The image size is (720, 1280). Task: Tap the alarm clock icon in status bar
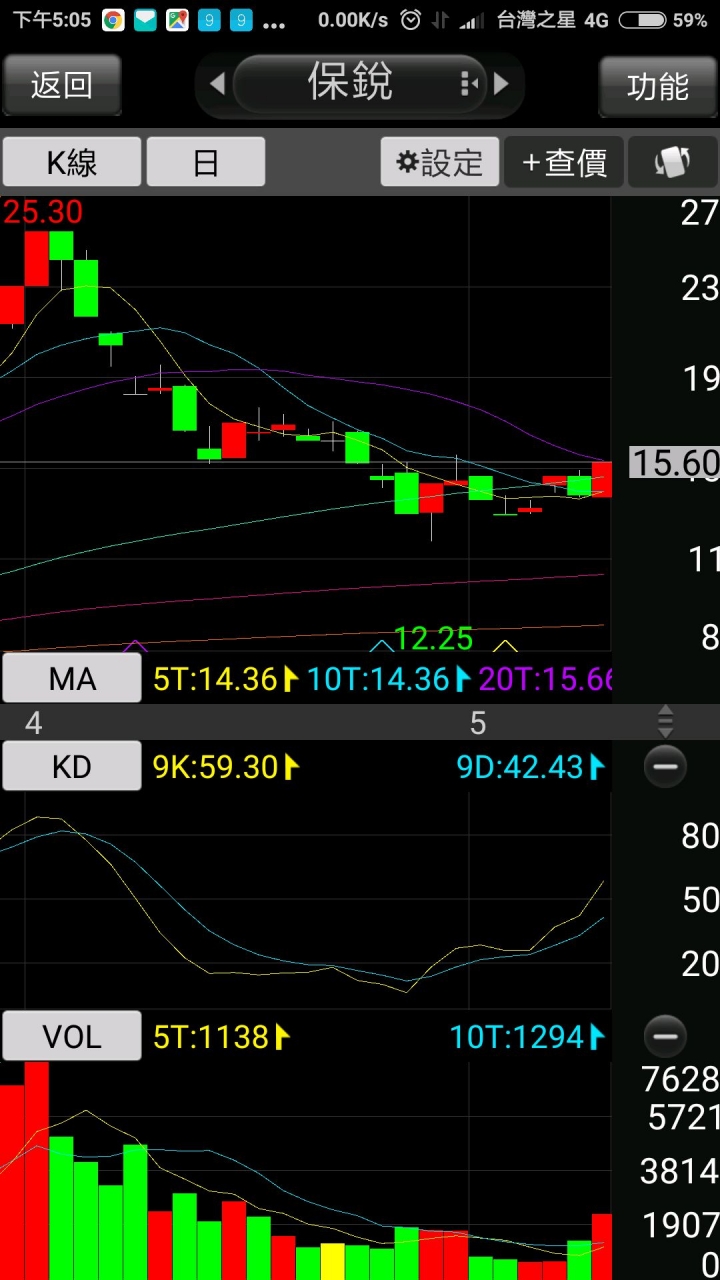(x=410, y=20)
